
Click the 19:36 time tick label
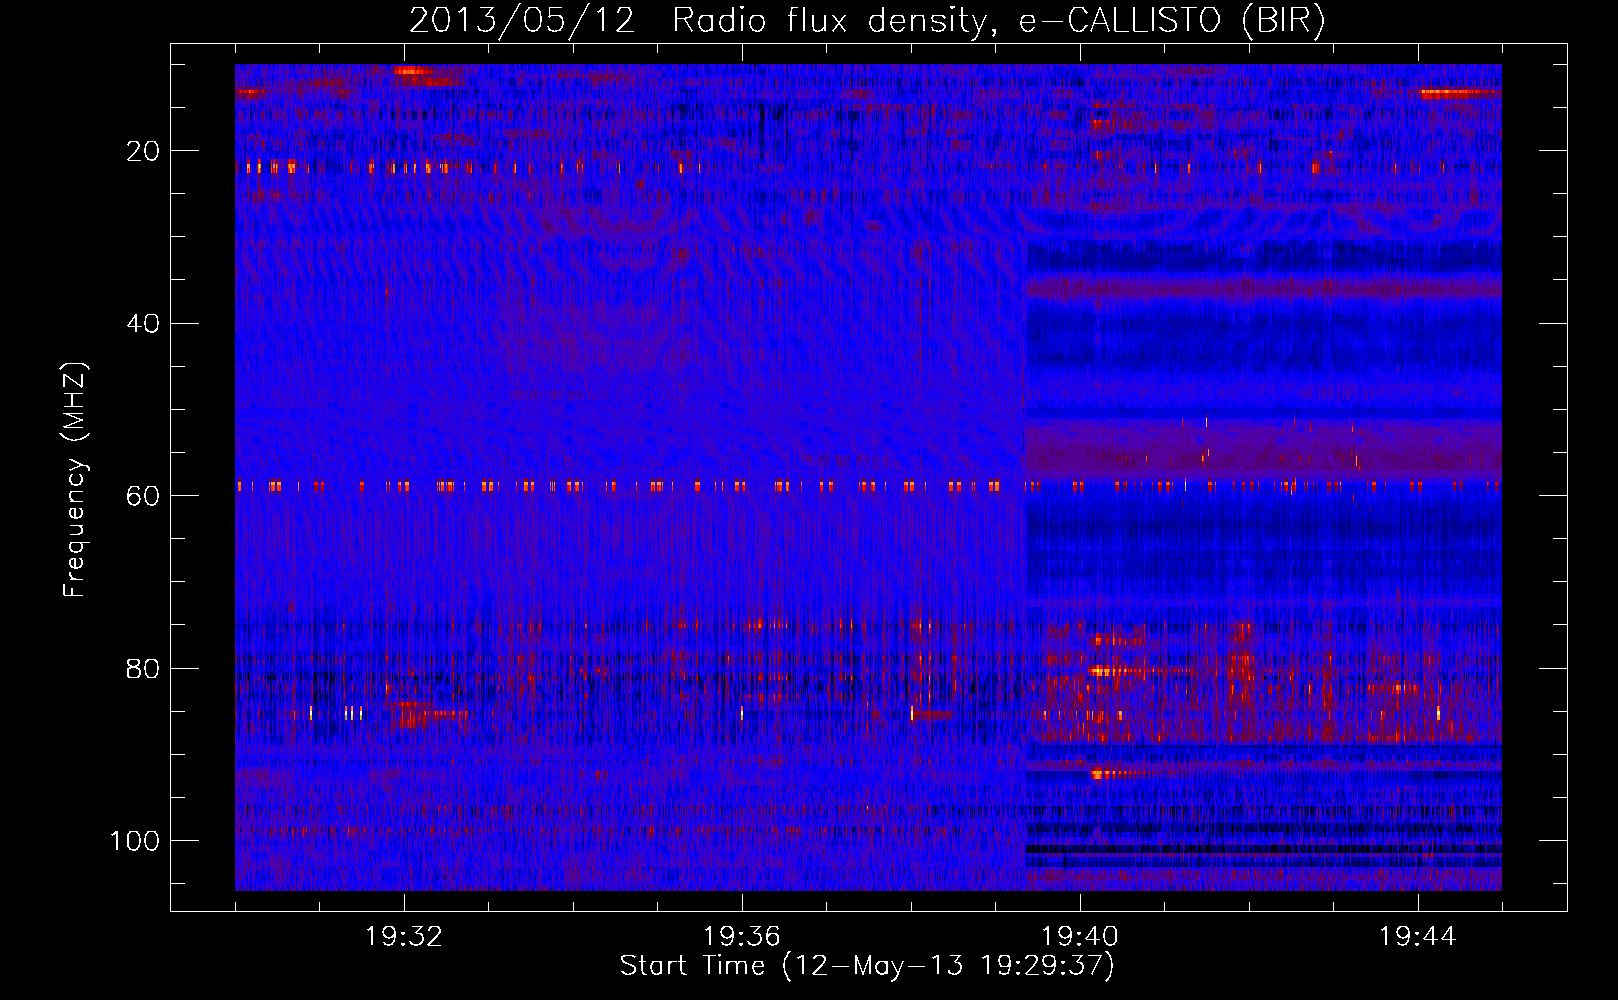tap(742, 937)
